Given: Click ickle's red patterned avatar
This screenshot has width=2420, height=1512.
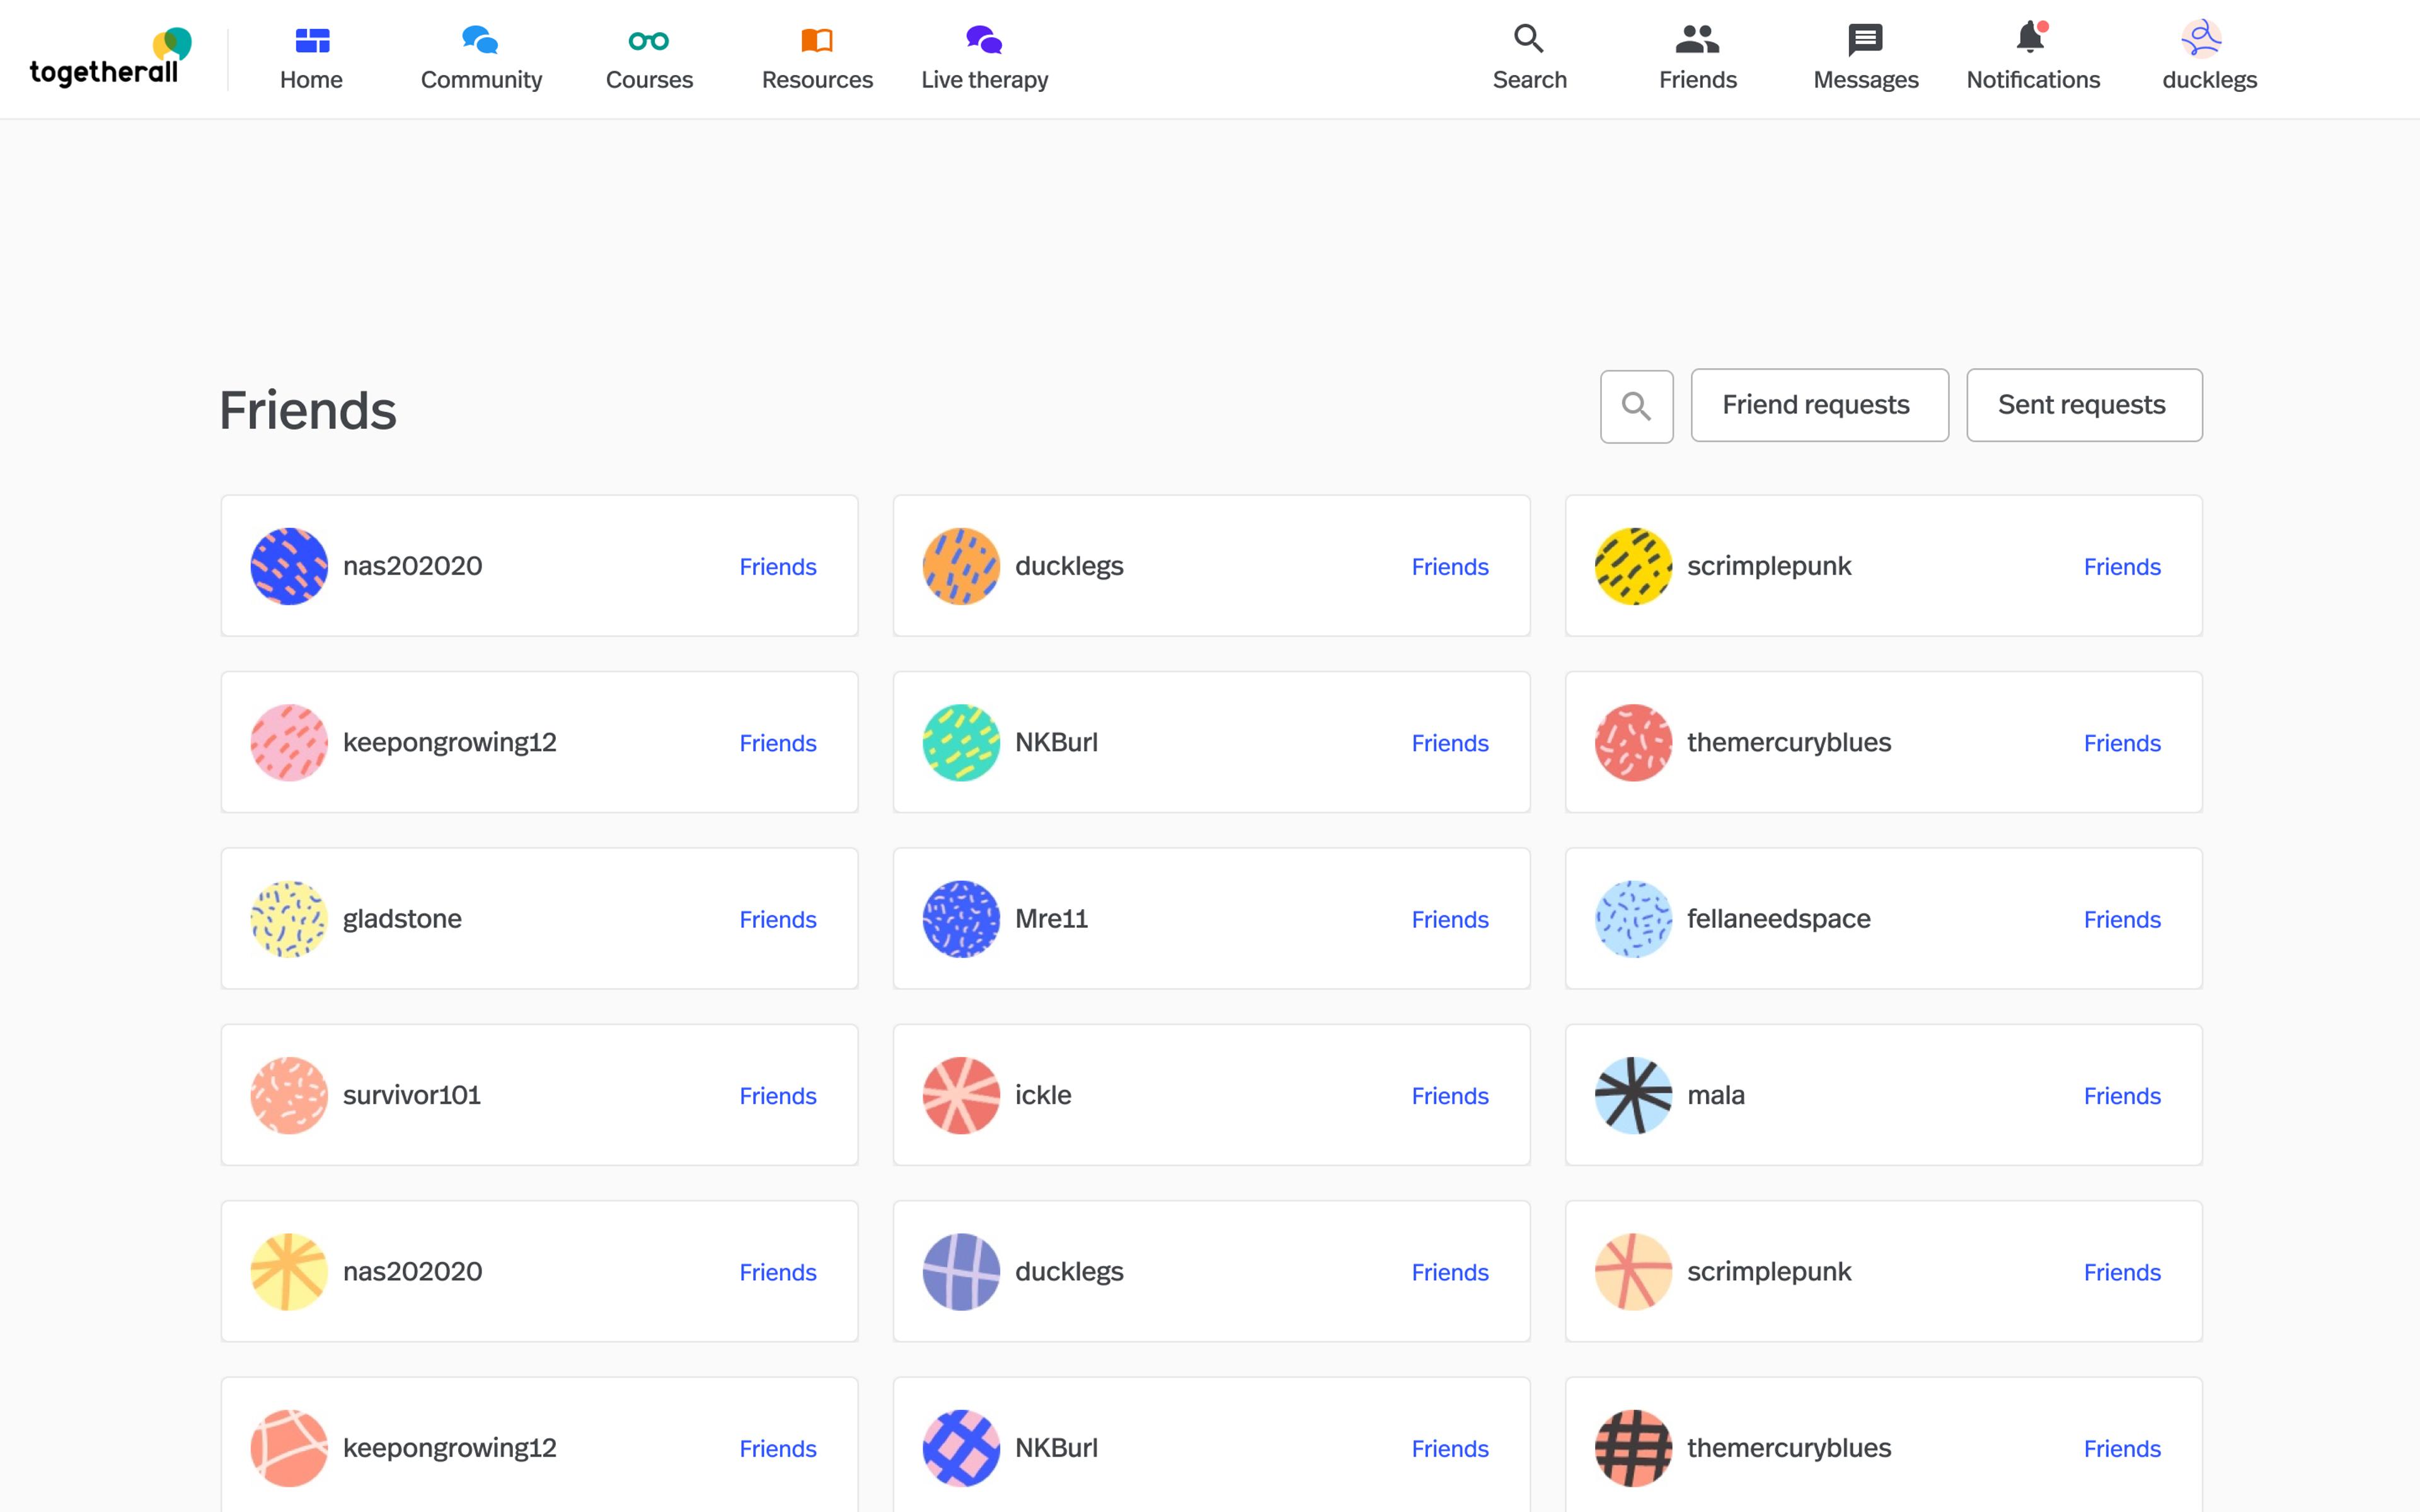Looking at the screenshot, I should click(x=960, y=1095).
